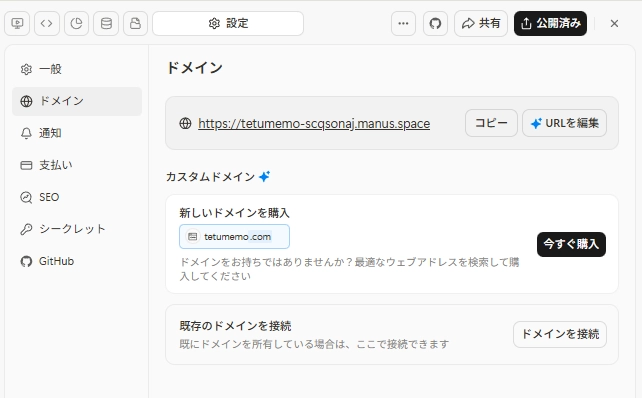The height and width of the screenshot is (398, 642).
Task: Open 一般 general settings
Action: (x=77, y=69)
